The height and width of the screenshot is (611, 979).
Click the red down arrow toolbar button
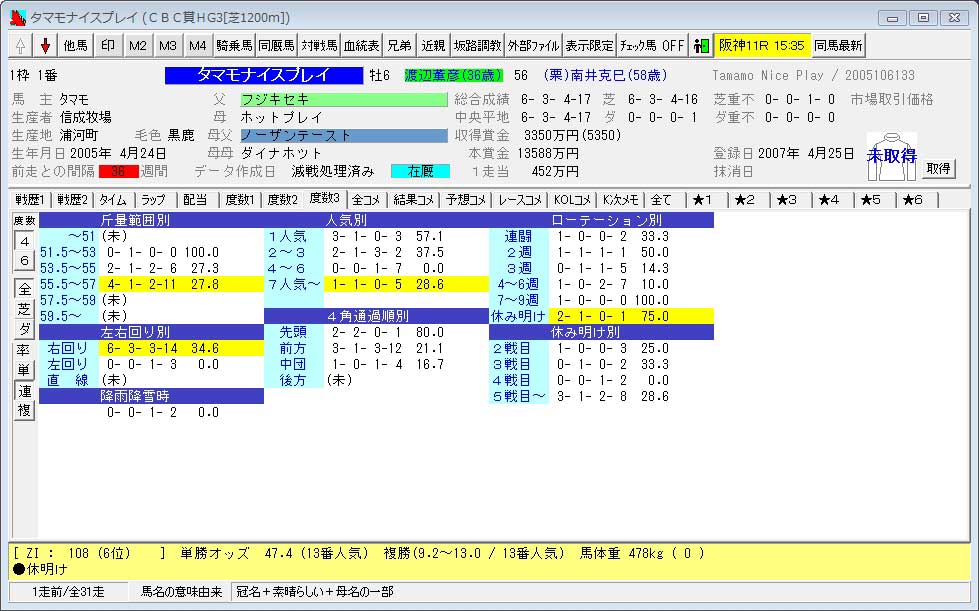tap(45, 45)
